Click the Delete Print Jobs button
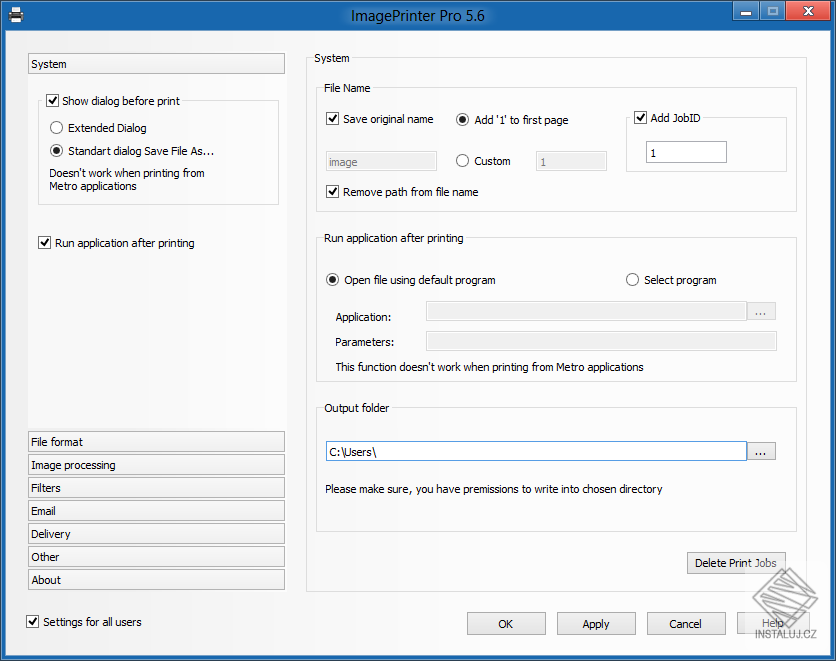The width and height of the screenshot is (836, 661). click(736, 563)
